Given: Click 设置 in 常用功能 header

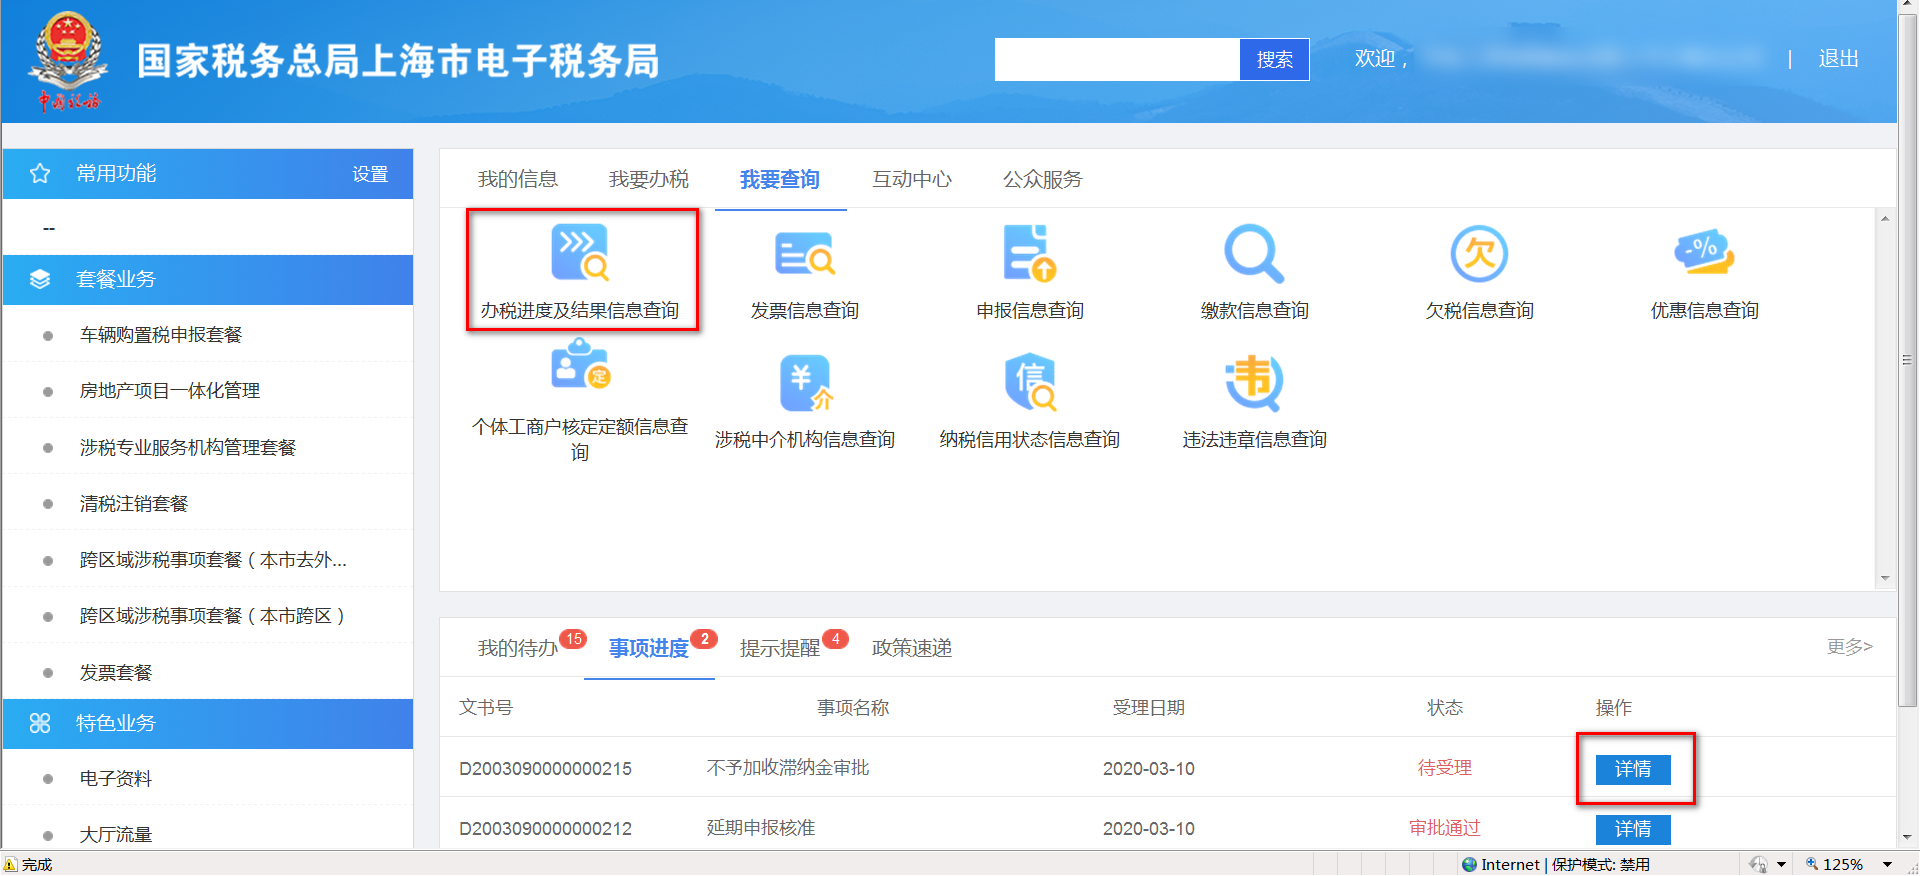Looking at the screenshot, I should pos(370,174).
